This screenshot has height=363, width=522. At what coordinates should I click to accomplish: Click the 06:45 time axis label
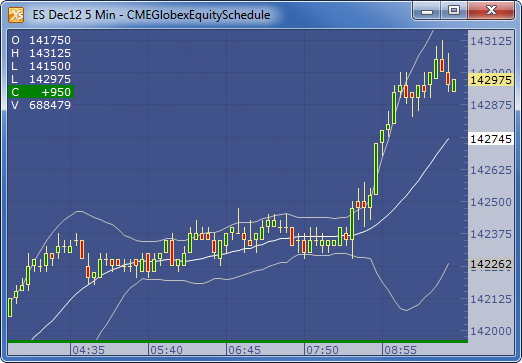244,350
